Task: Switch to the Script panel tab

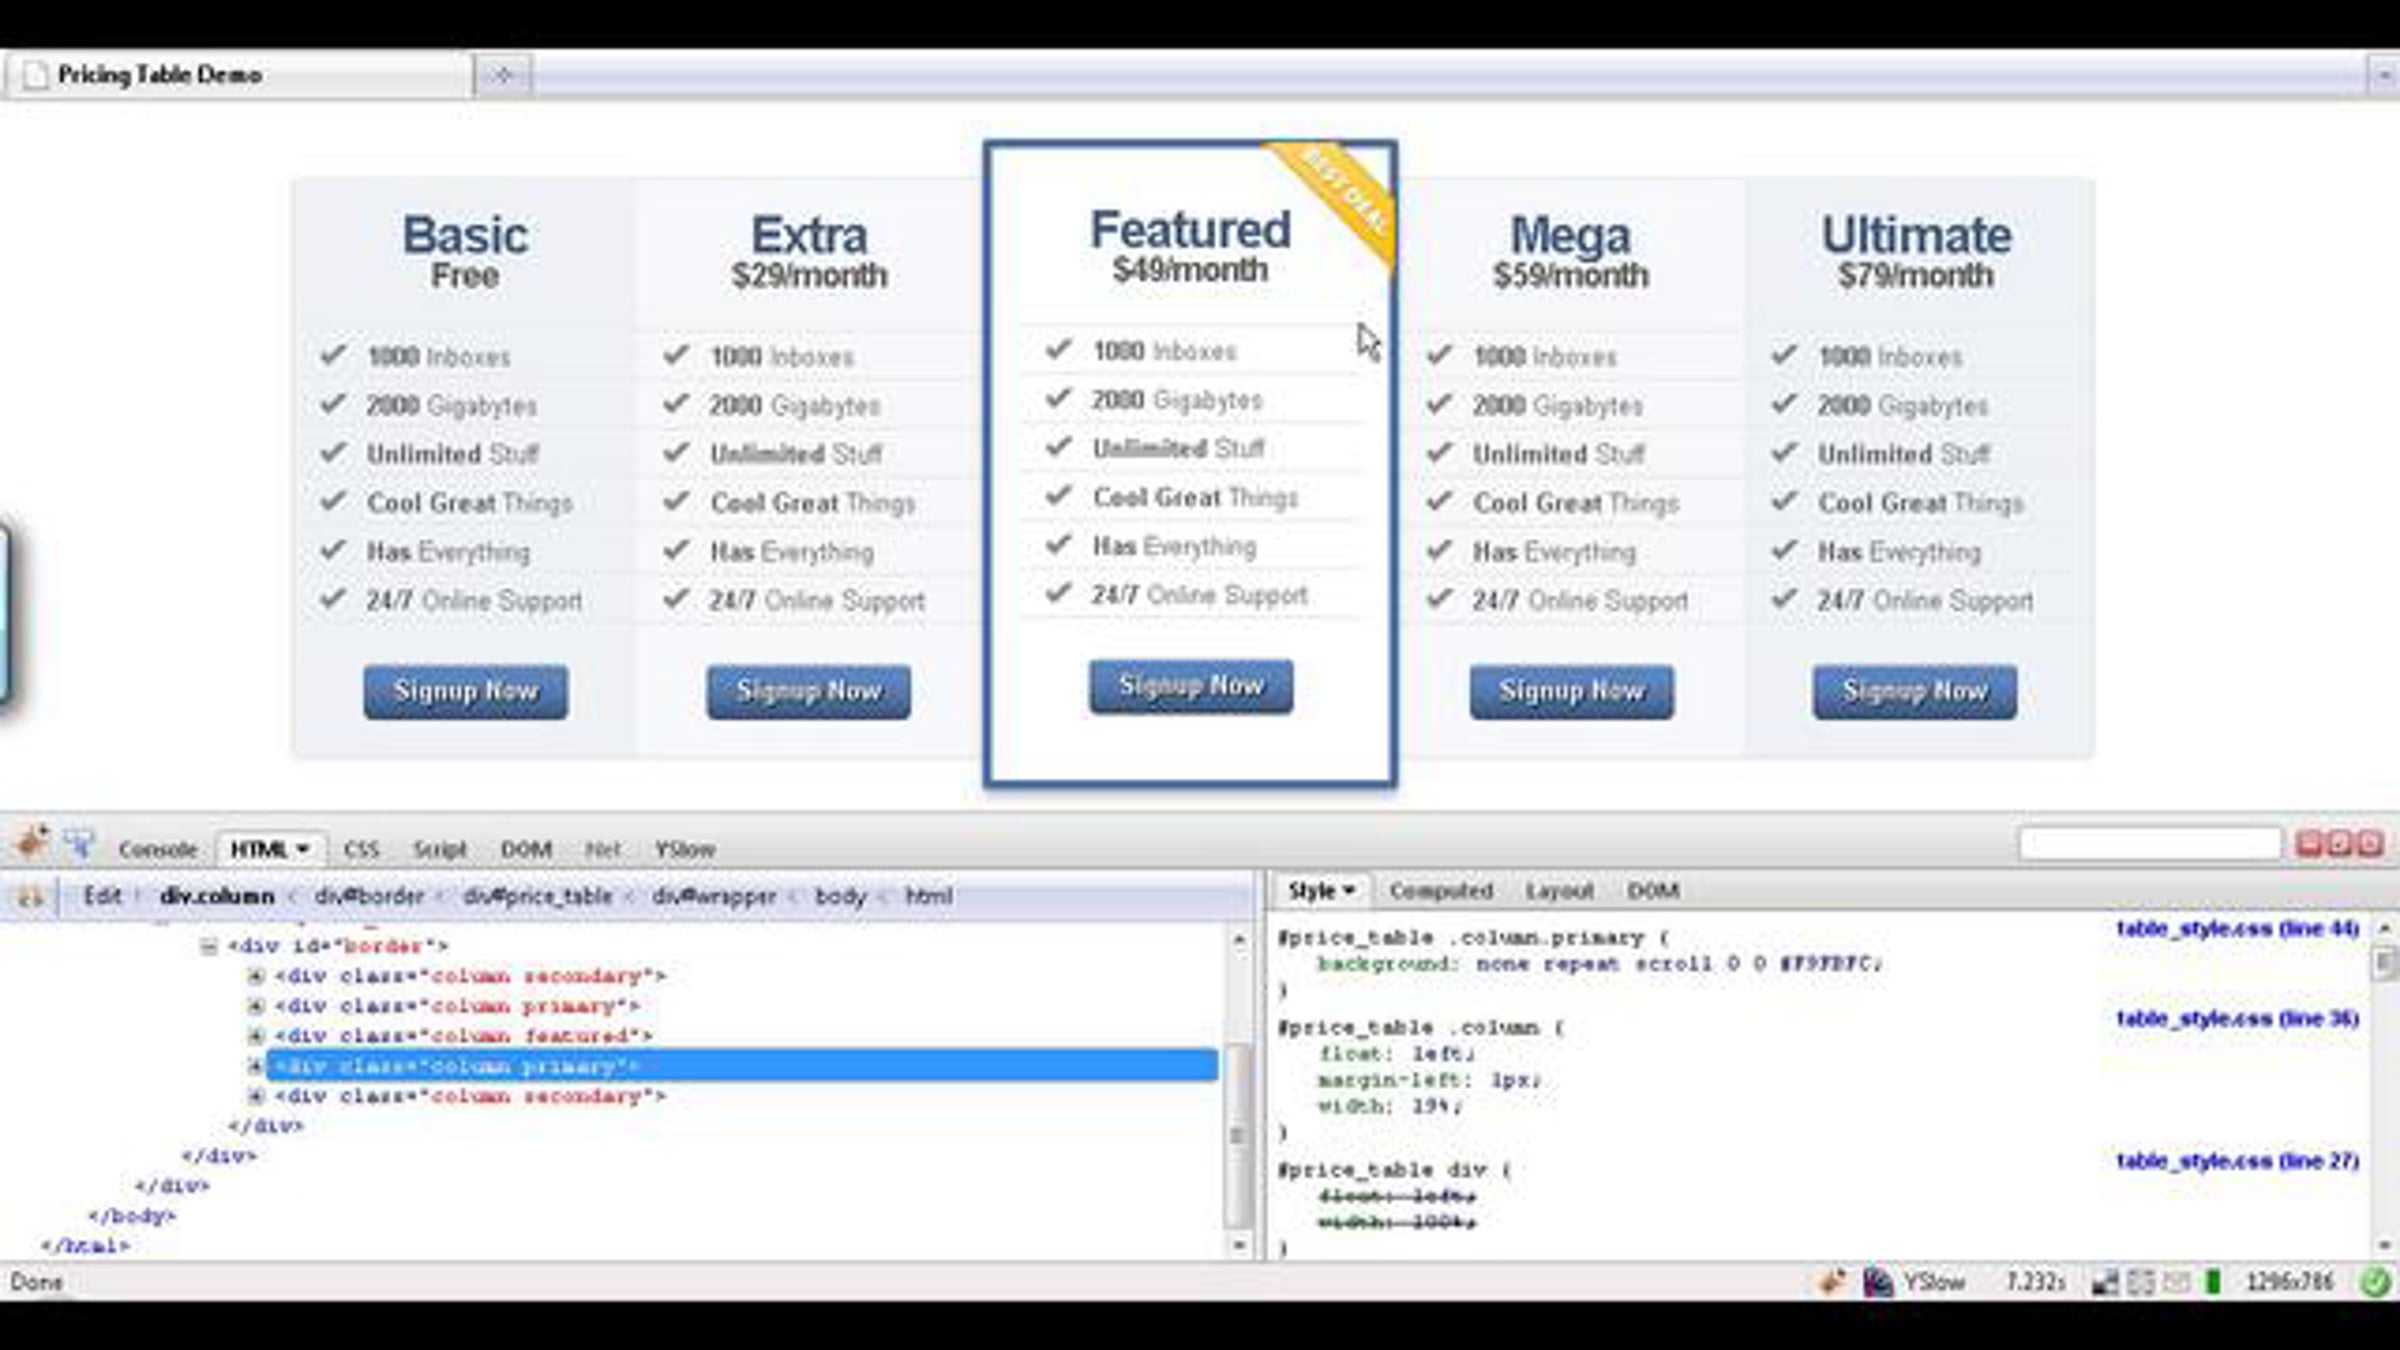Action: tap(440, 849)
